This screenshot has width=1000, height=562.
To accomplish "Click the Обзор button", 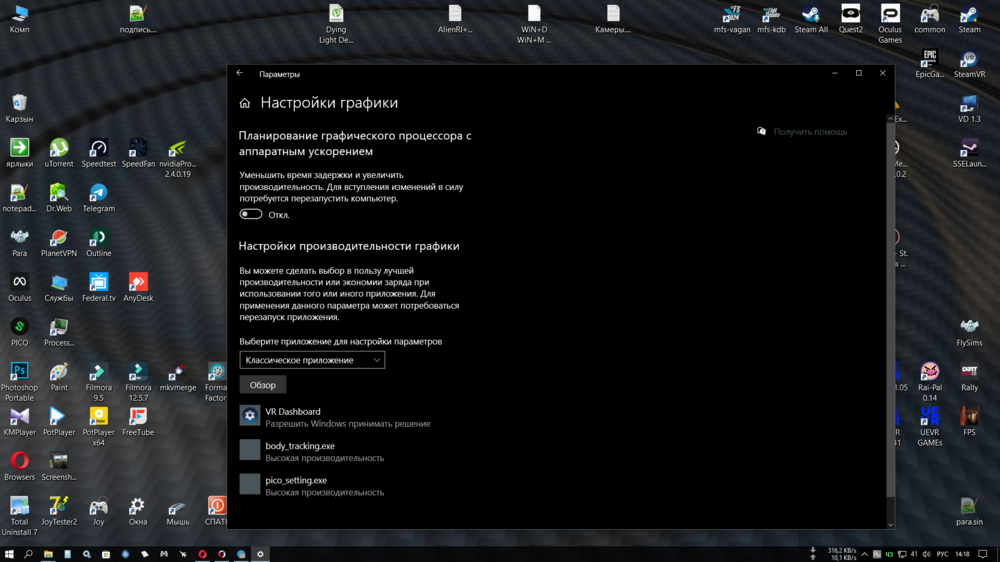I will tap(263, 385).
